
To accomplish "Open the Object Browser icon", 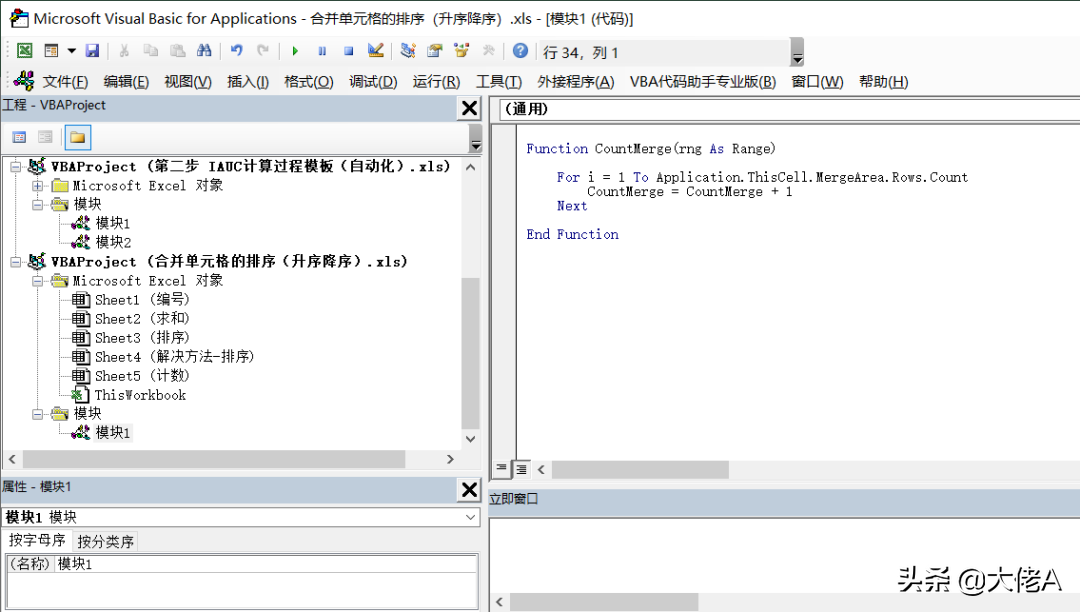I will pos(461,50).
